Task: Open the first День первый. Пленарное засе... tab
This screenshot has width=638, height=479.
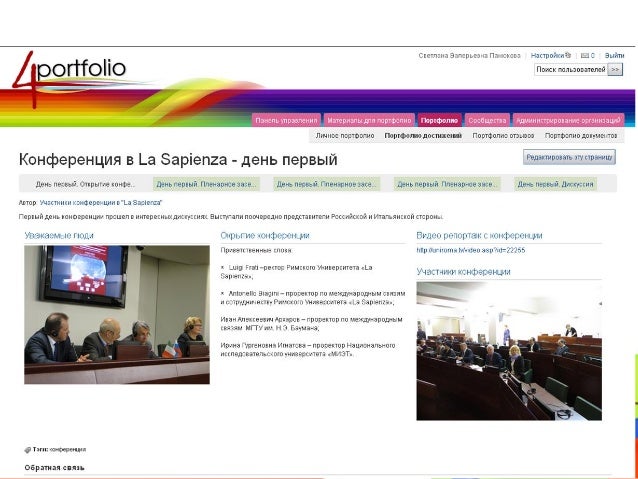Action: pyautogui.click(x=206, y=184)
